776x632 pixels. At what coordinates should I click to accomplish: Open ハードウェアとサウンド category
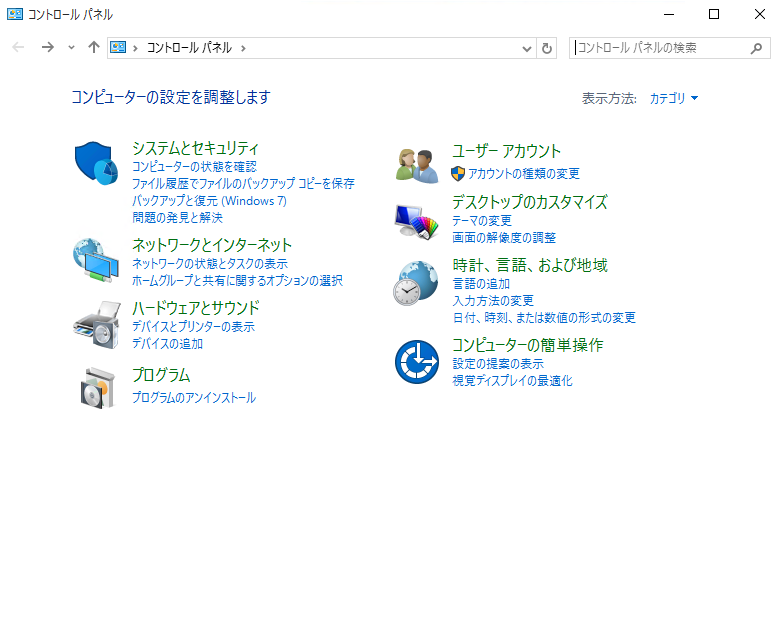[x=195, y=308]
